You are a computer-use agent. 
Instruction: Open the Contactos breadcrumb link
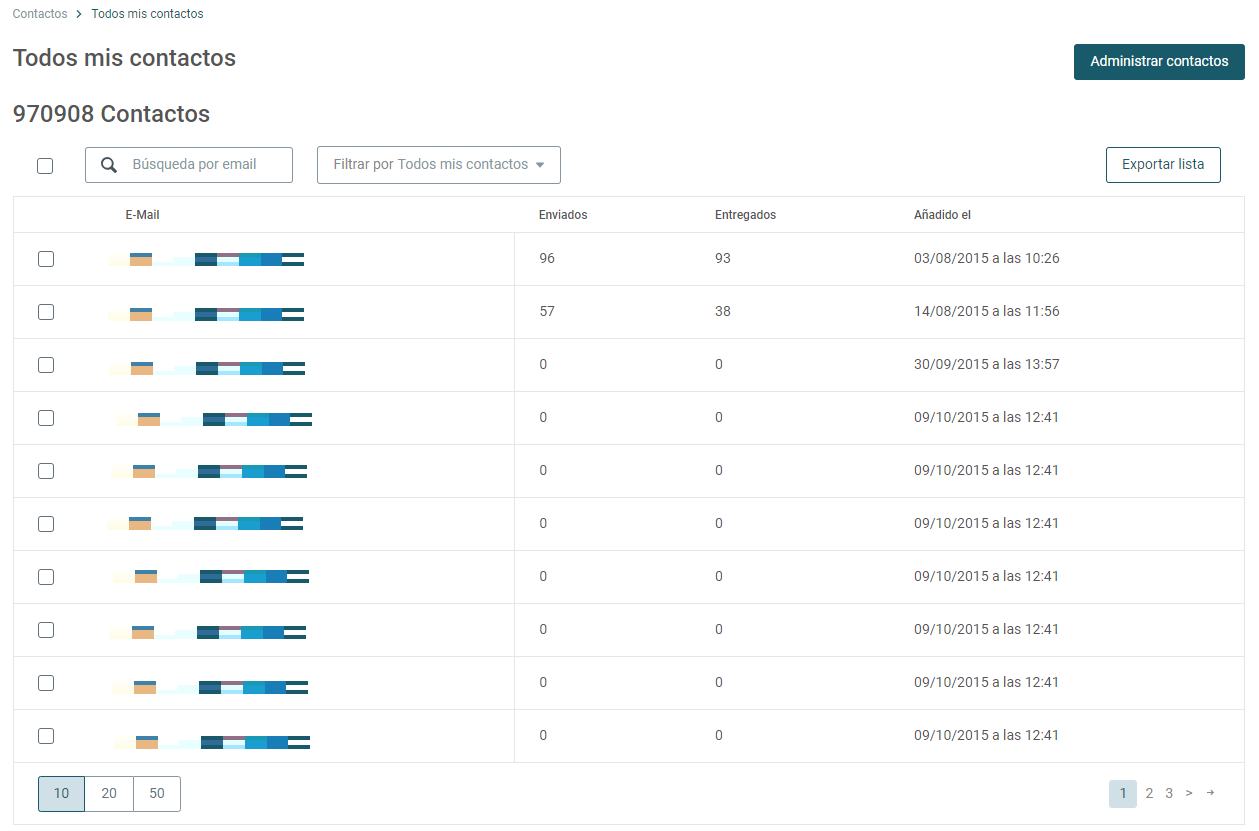[x=40, y=14]
